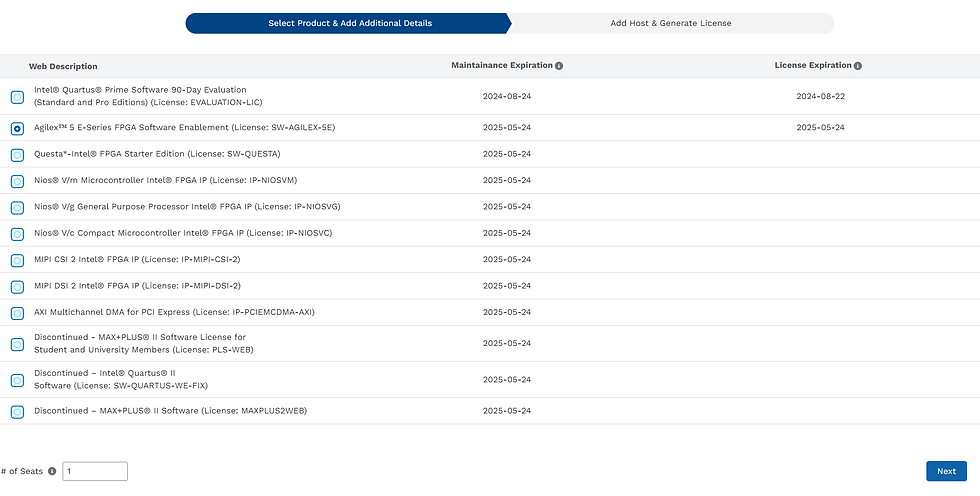Select the Agilex 5 E-Series radio button

[18, 128]
